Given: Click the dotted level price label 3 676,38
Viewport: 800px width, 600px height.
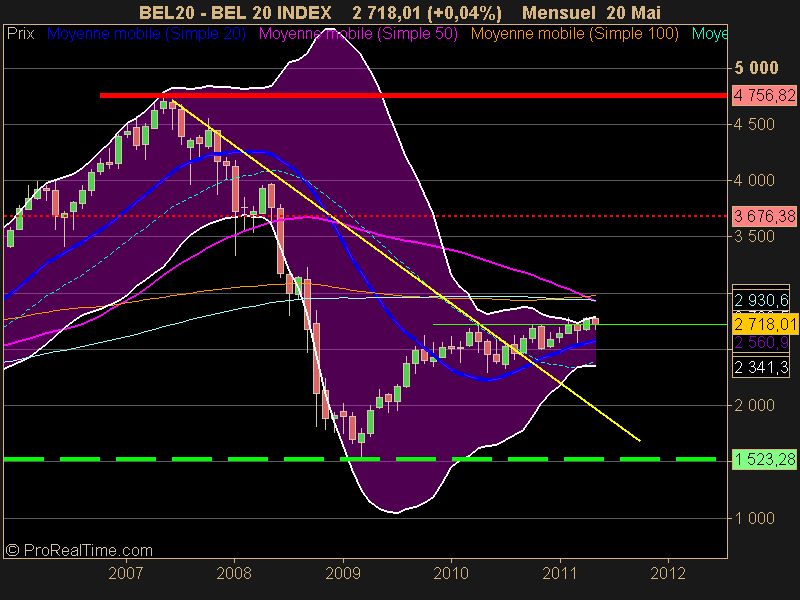Looking at the screenshot, I should coord(764,216).
